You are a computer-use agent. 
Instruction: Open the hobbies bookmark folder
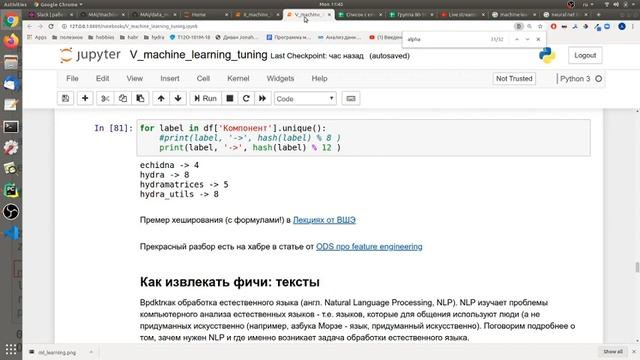(x=101, y=37)
